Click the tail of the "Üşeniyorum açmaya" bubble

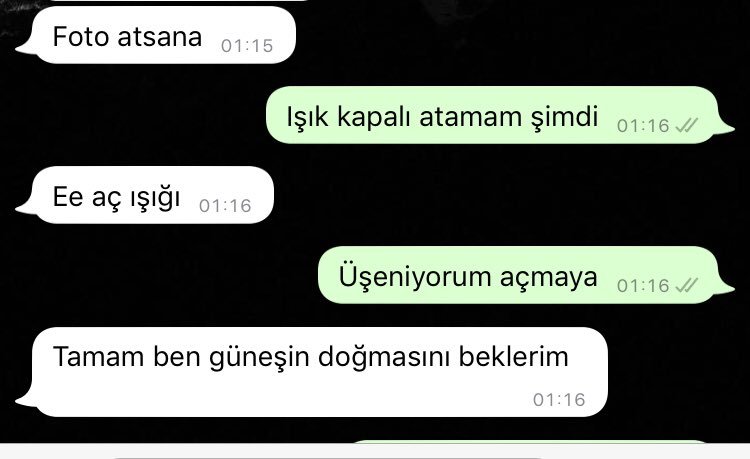[724, 287]
